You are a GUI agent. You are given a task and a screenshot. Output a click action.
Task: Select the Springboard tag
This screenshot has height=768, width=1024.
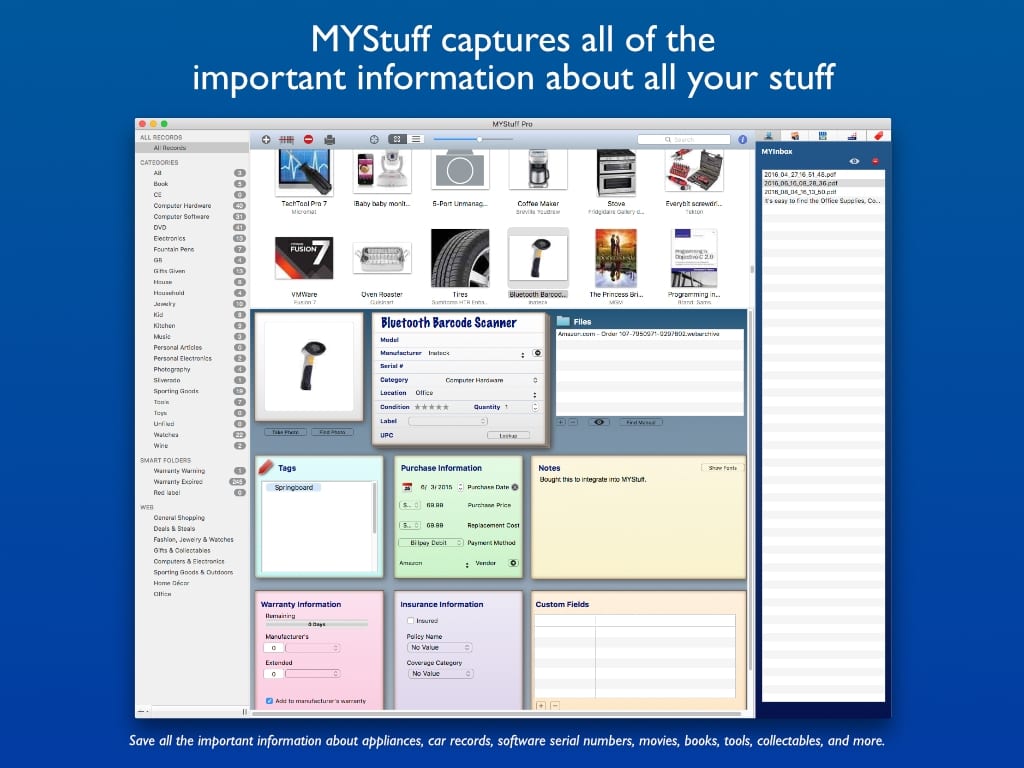(x=293, y=488)
